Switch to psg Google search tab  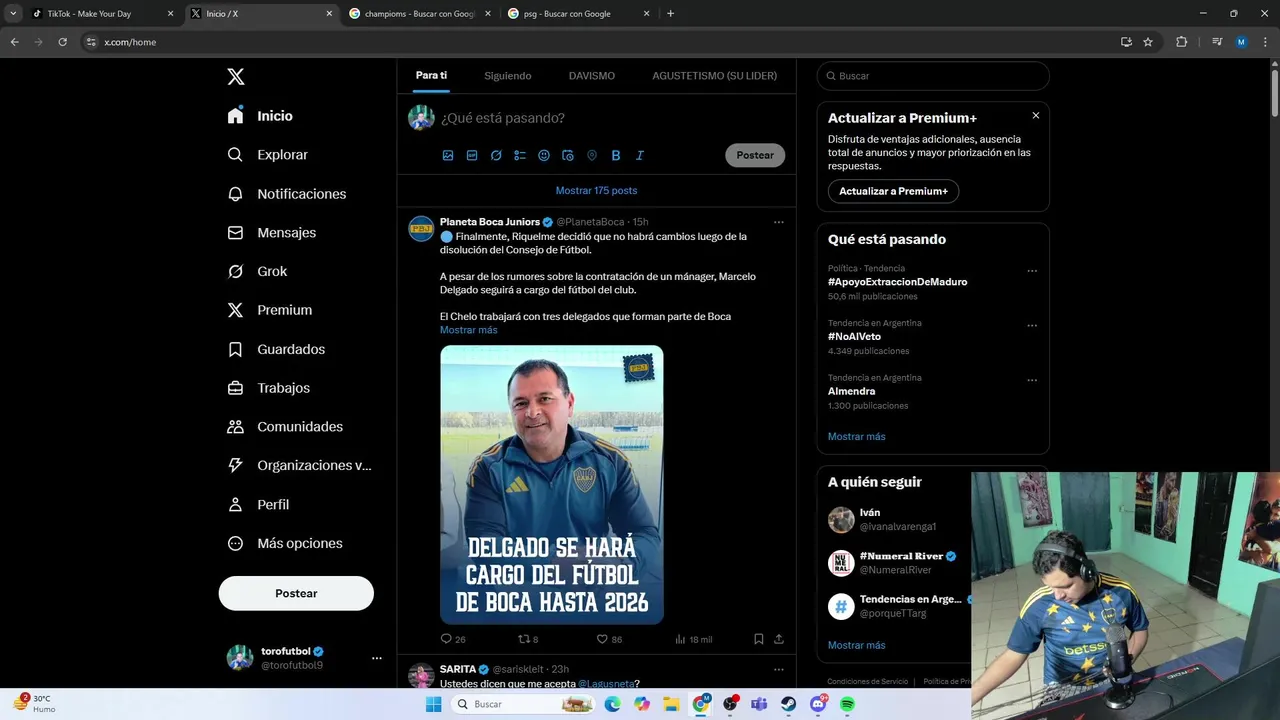(579, 14)
